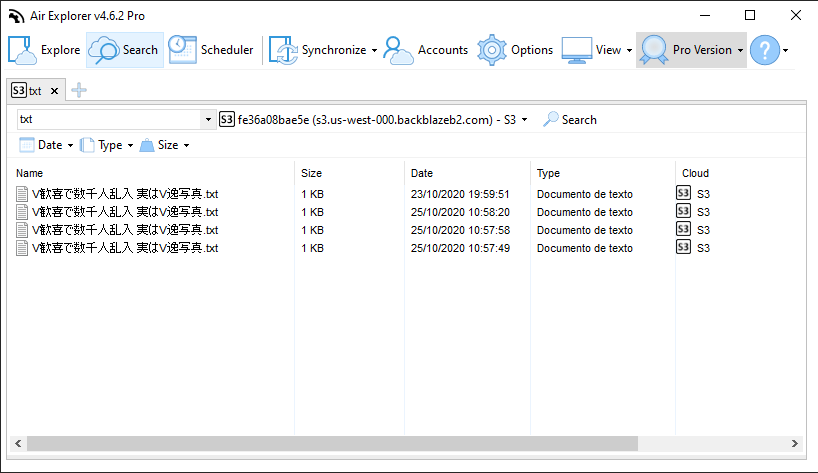Expand the View dropdown arrow
Screen dimensions: 818x473
tap(629, 51)
